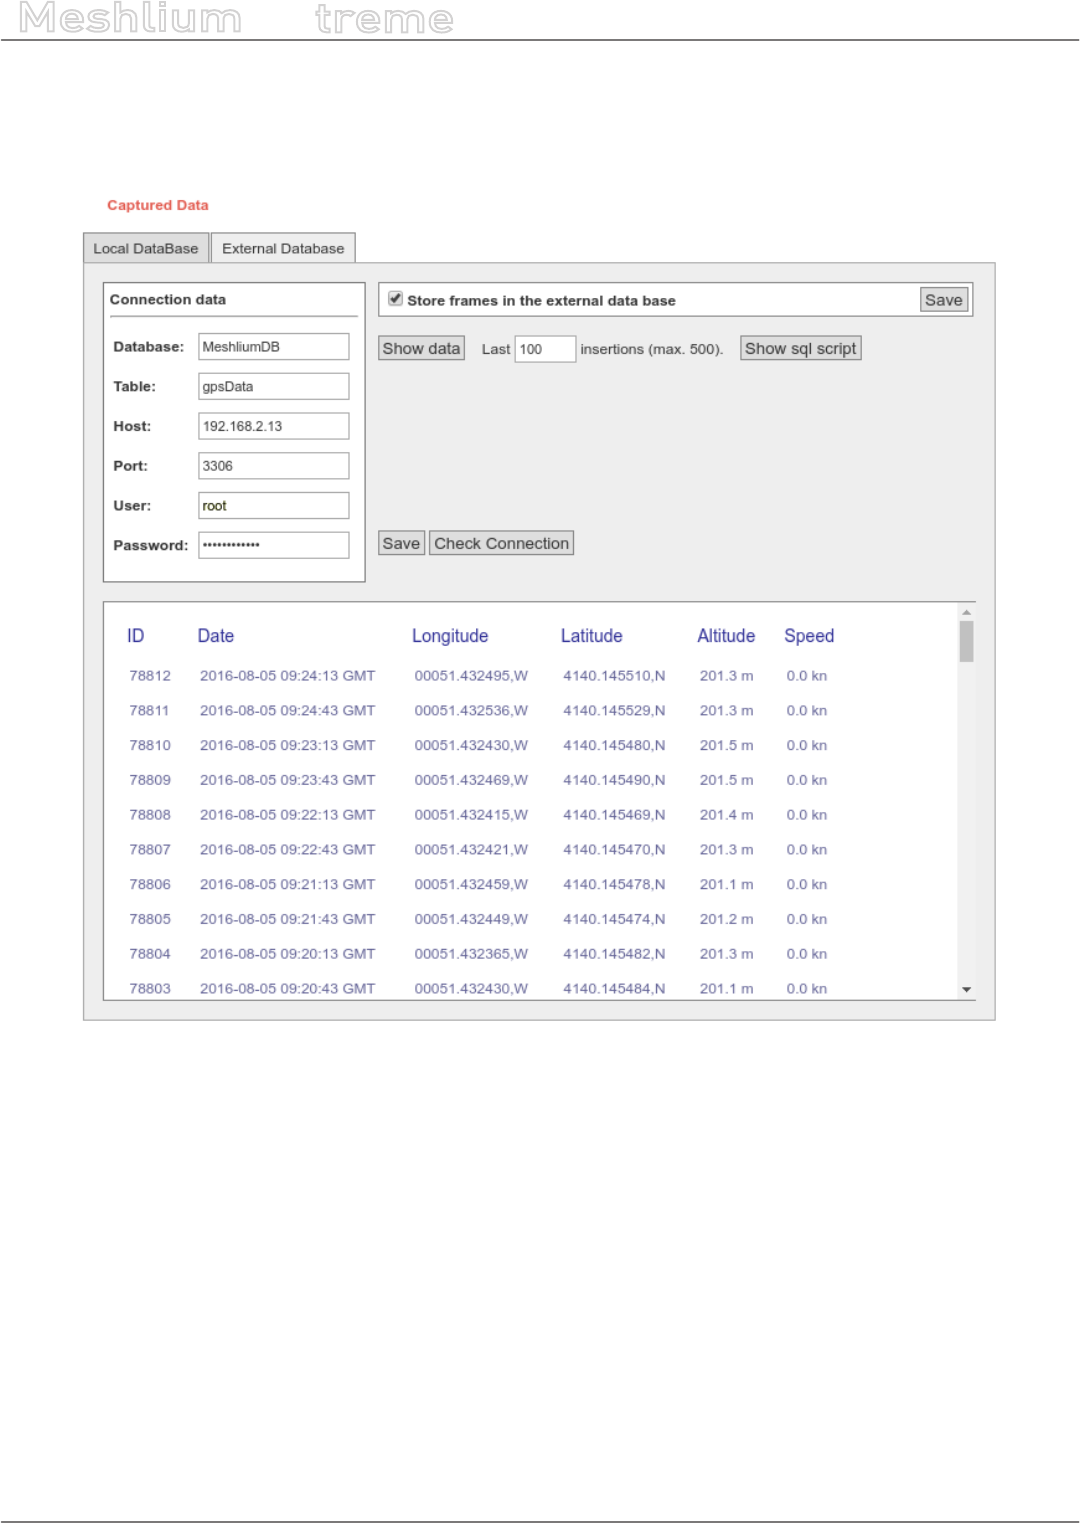Viewport: 1080px width, 1523px height.
Task: Click longitude 00051.432495,W
Action: (x=471, y=676)
